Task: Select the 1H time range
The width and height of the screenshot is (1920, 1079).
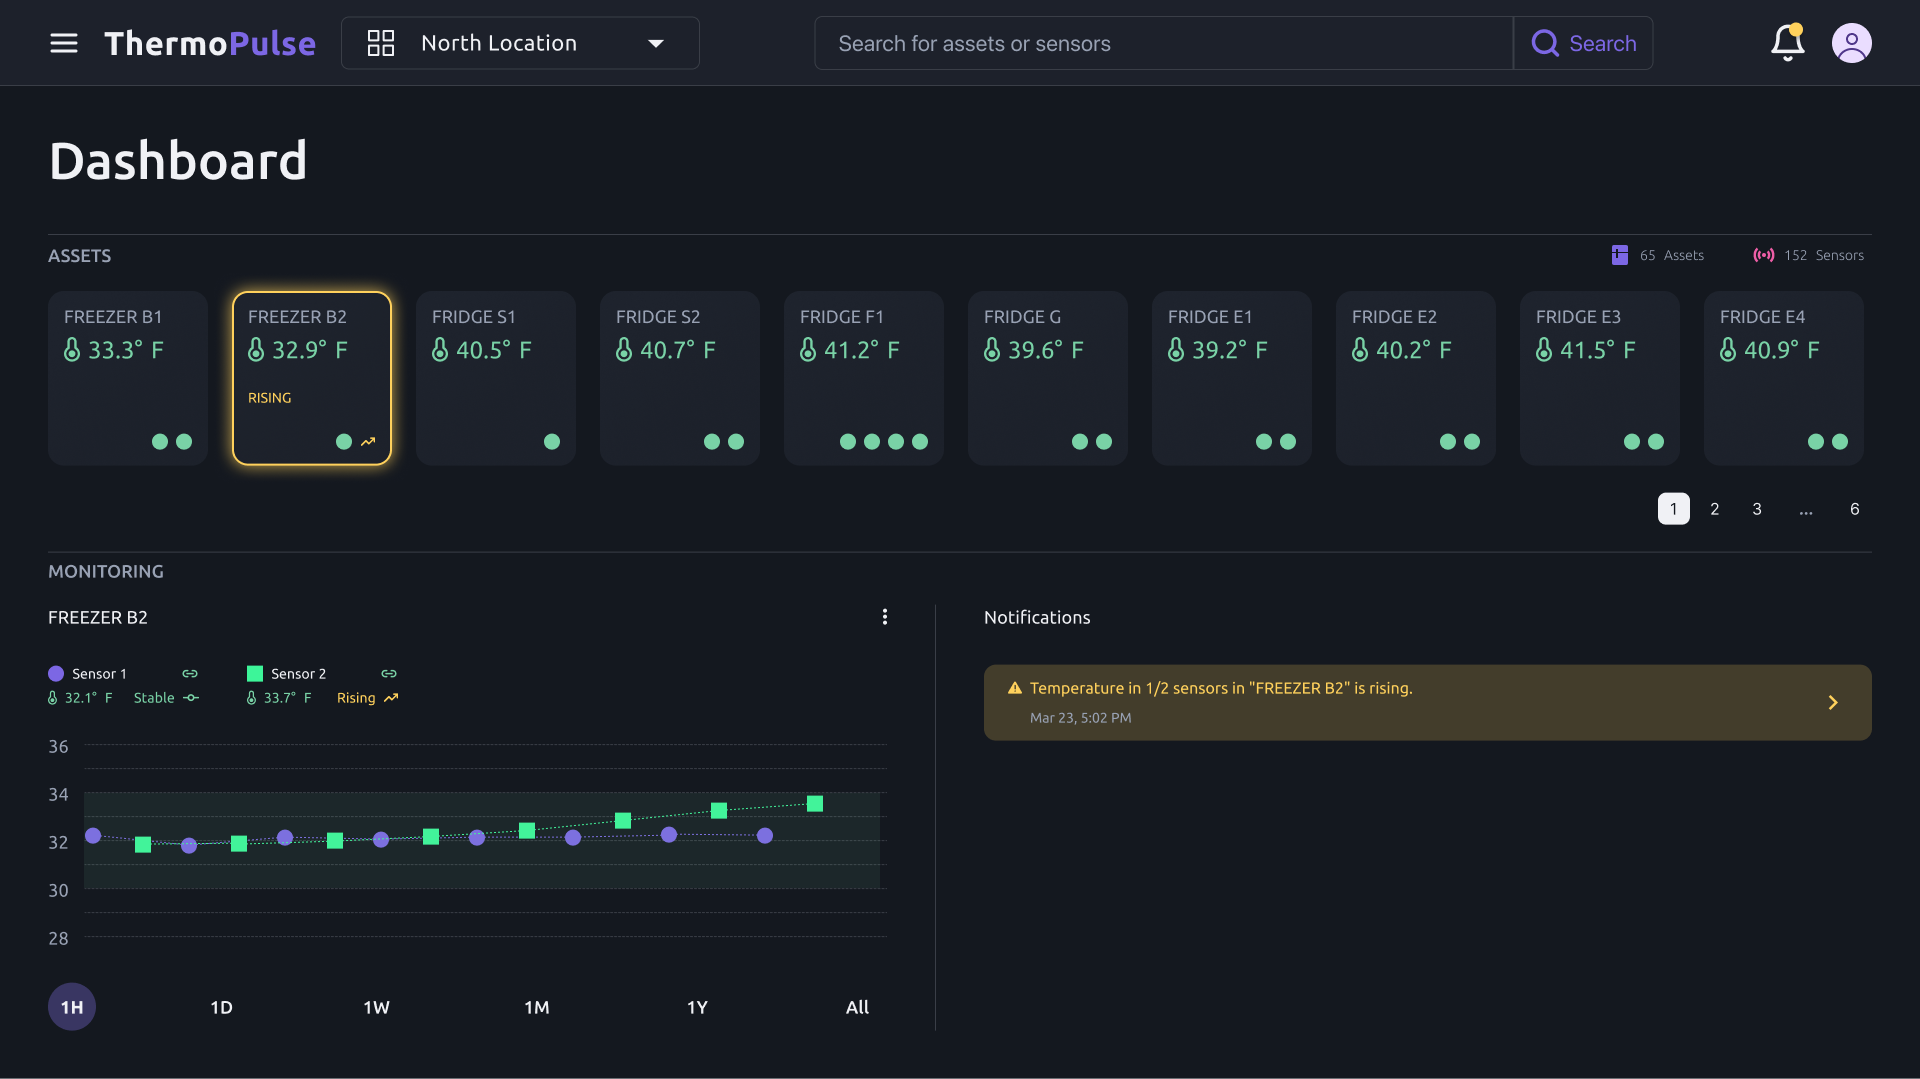Action: pos(71,1007)
